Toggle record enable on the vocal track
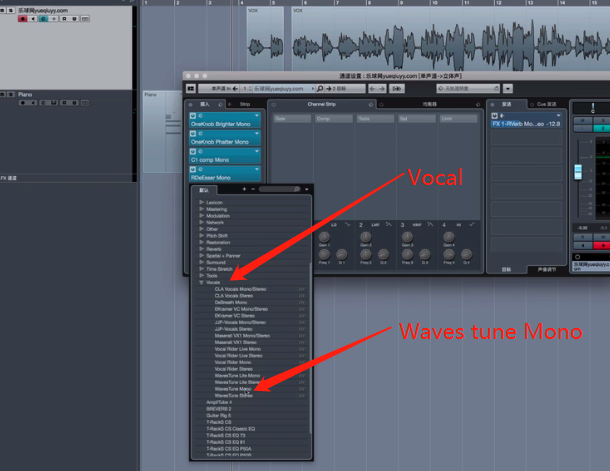The image size is (610, 471). 22,19
